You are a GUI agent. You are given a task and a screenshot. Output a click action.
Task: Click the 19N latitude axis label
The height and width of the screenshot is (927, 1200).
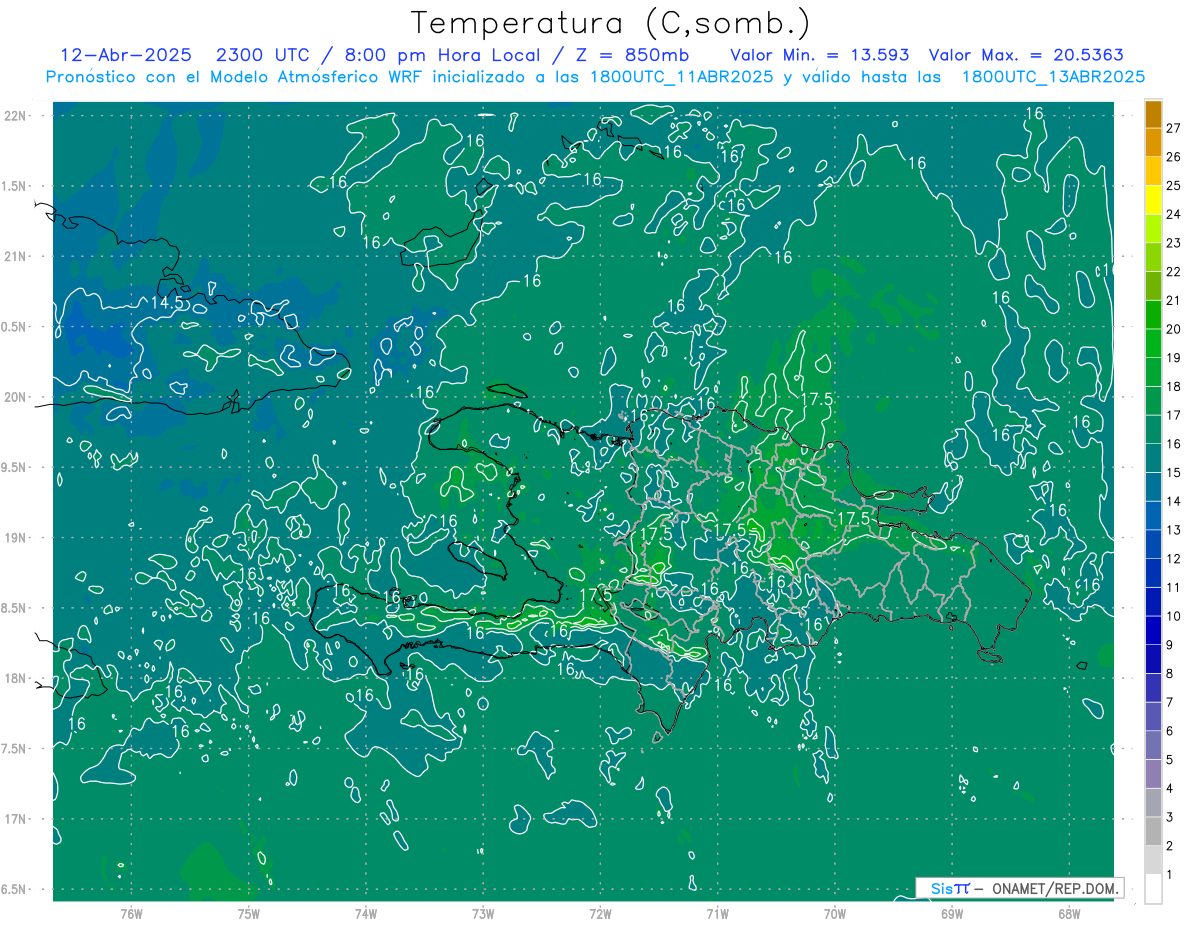(x=16, y=537)
